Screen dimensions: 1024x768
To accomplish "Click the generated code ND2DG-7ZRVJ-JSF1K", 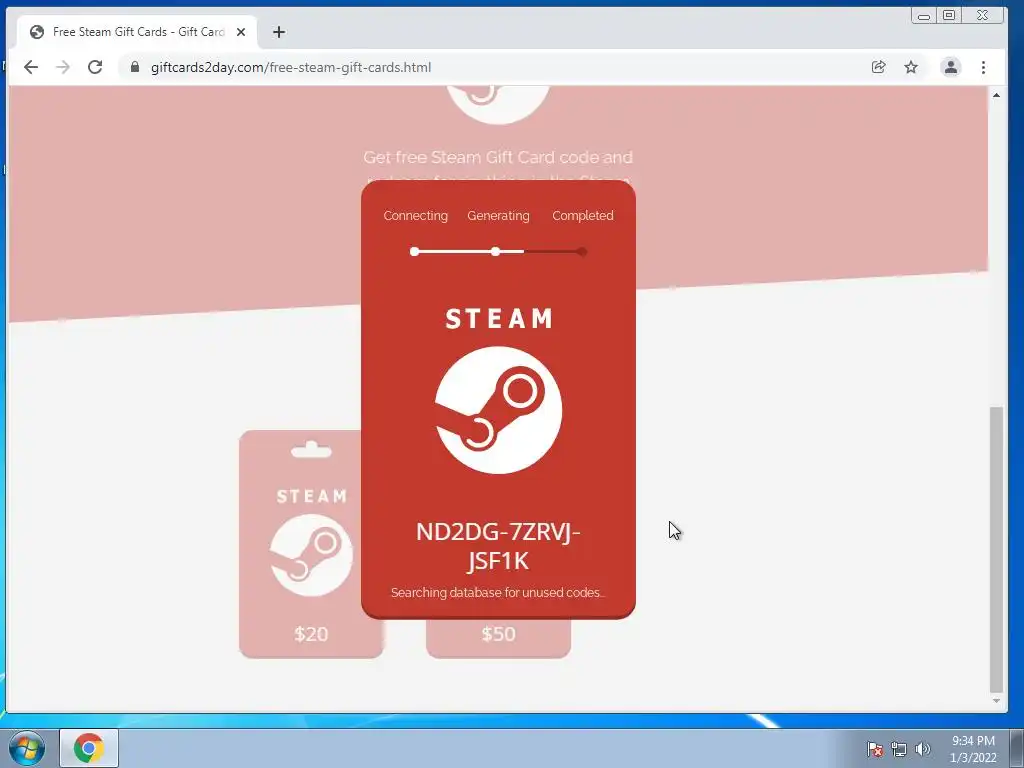I will pyautogui.click(x=498, y=546).
